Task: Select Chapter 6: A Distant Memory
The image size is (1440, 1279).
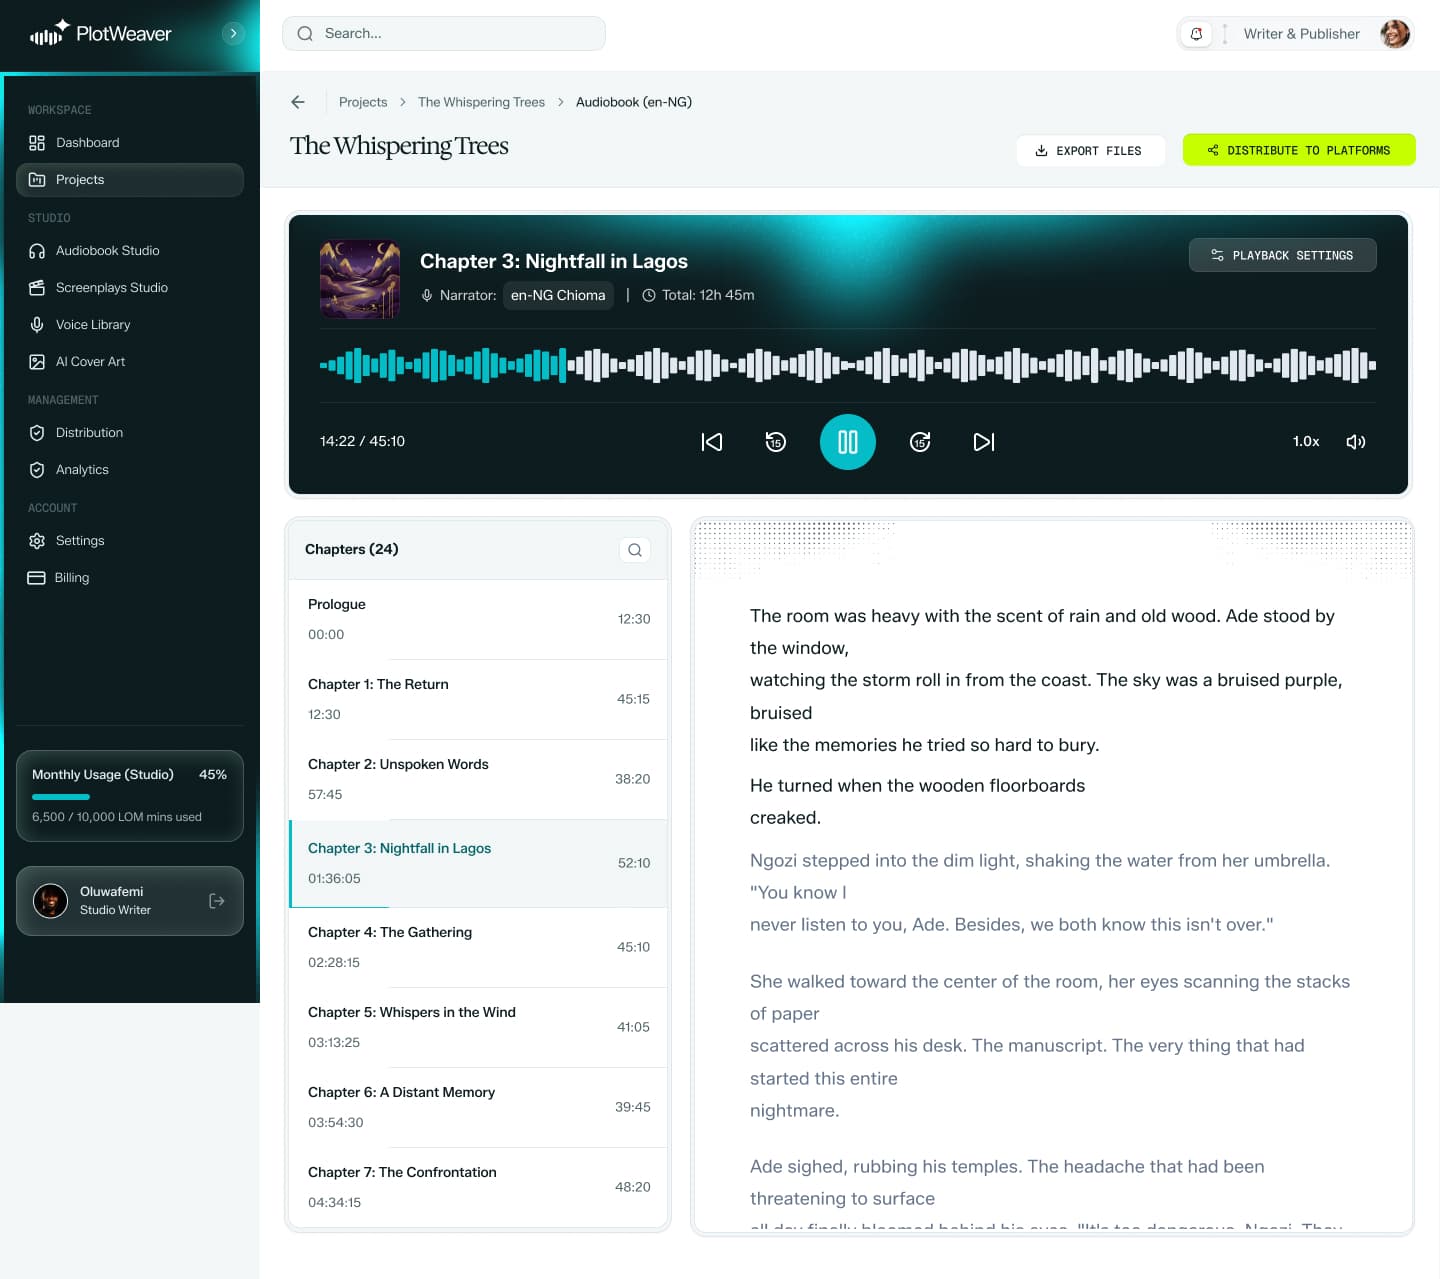Action: click(x=478, y=1108)
